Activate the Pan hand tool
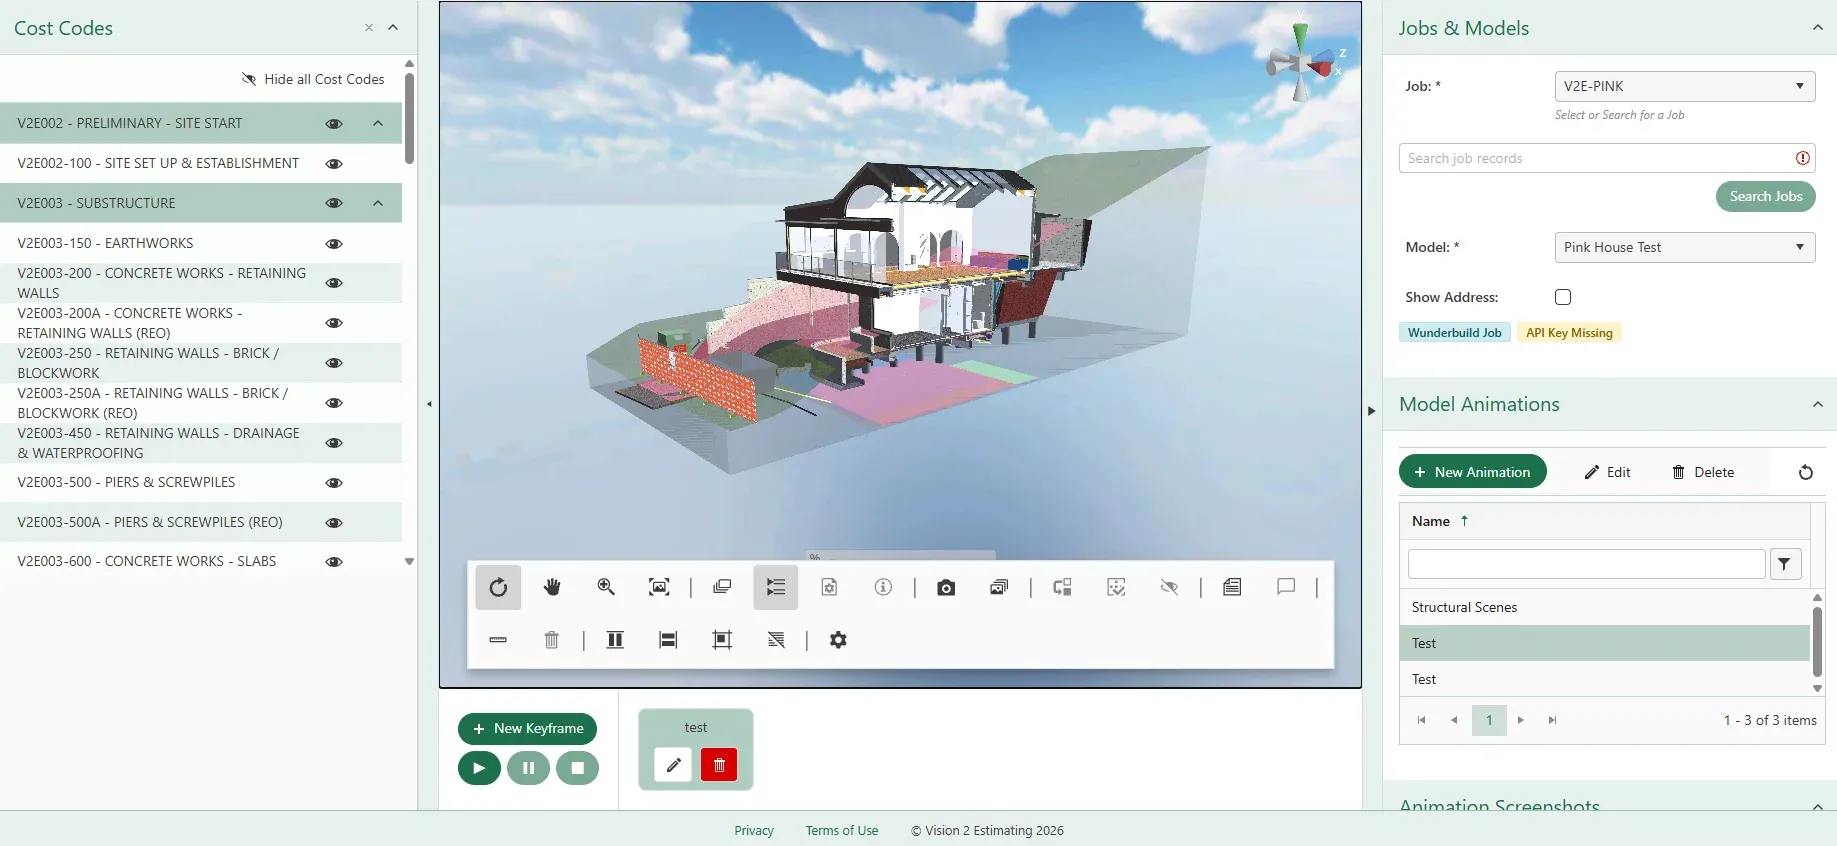1837x846 pixels. click(552, 587)
